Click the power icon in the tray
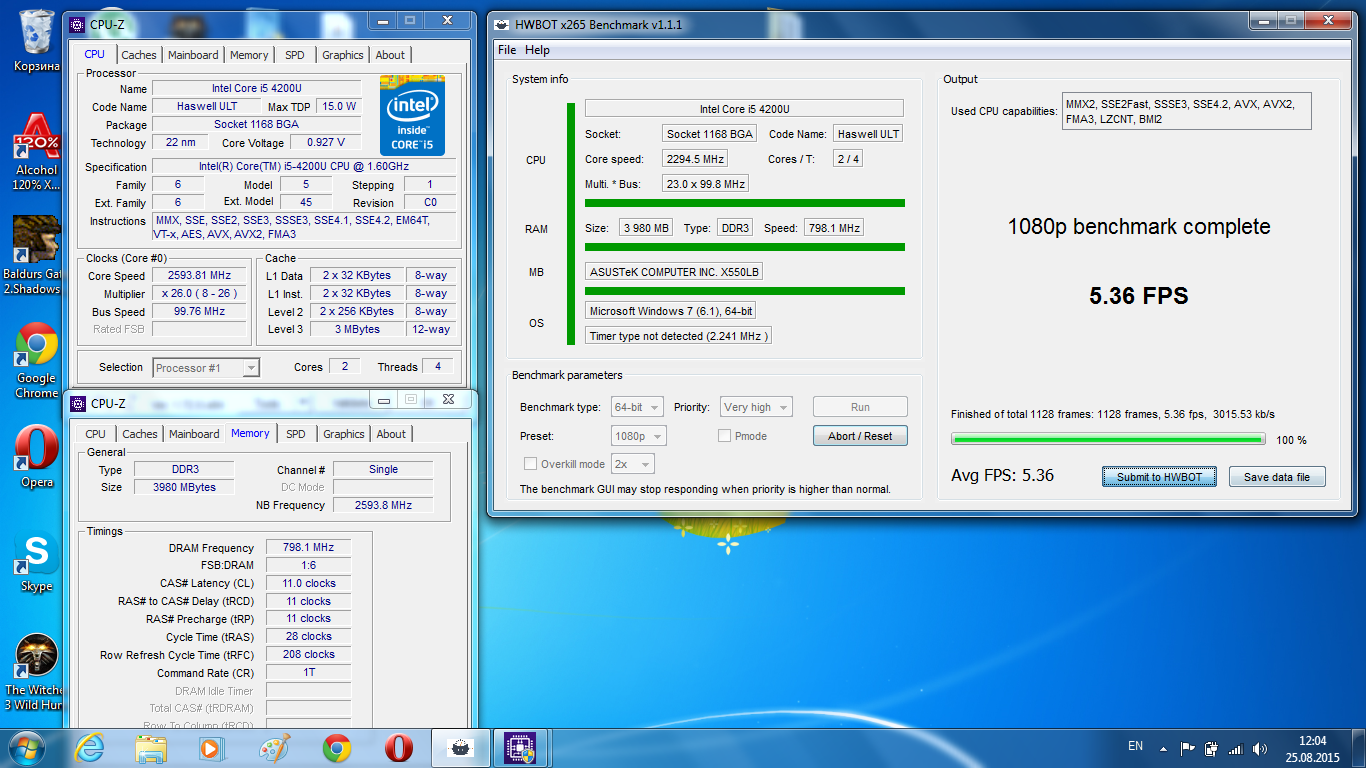 [1211, 748]
